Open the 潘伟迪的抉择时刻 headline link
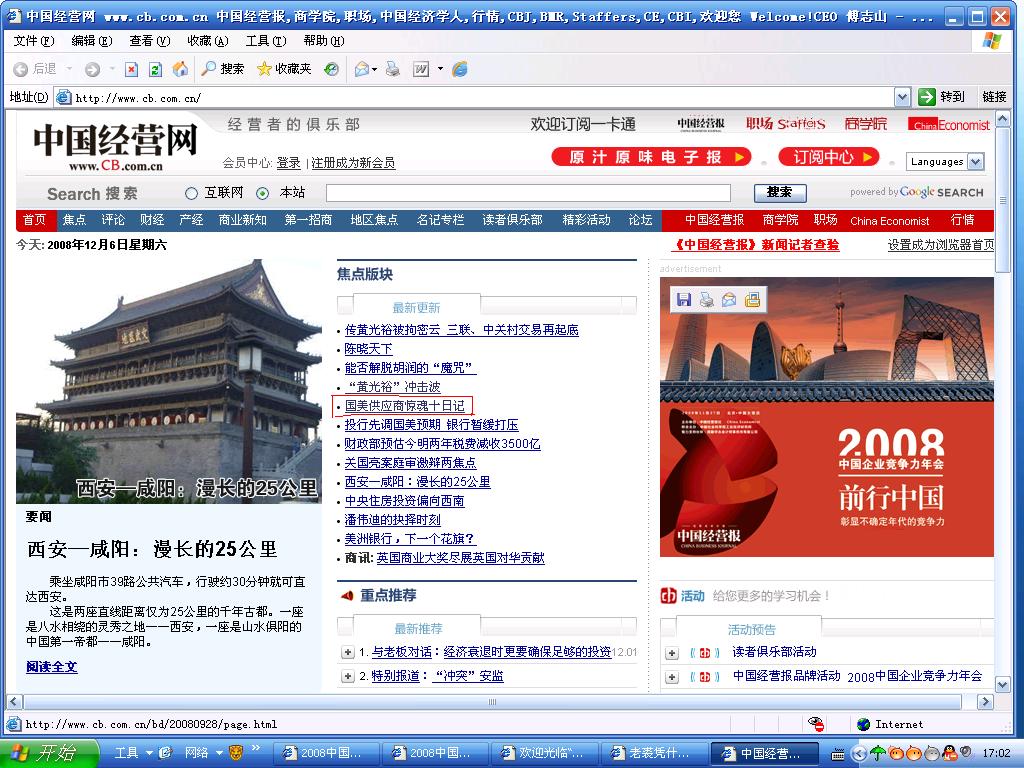This screenshot has height=768, width=1024. (392, 520)
